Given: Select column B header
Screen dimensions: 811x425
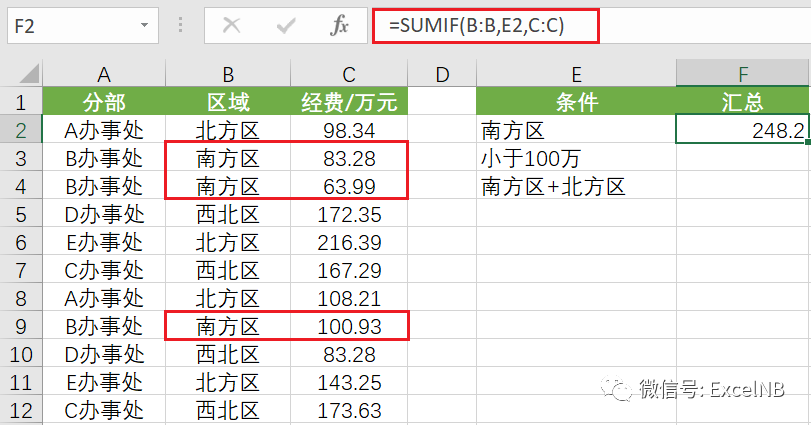Looking at the screenshot, I should point(228,74).
